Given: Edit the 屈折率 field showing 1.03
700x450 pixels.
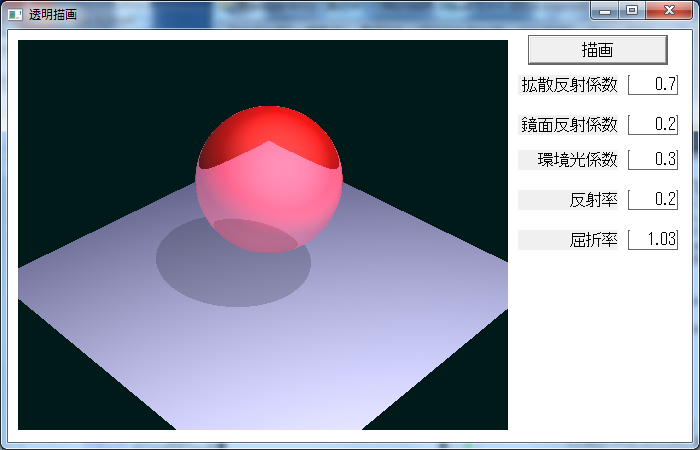Looking at the screenshot, I should [653, 240].
